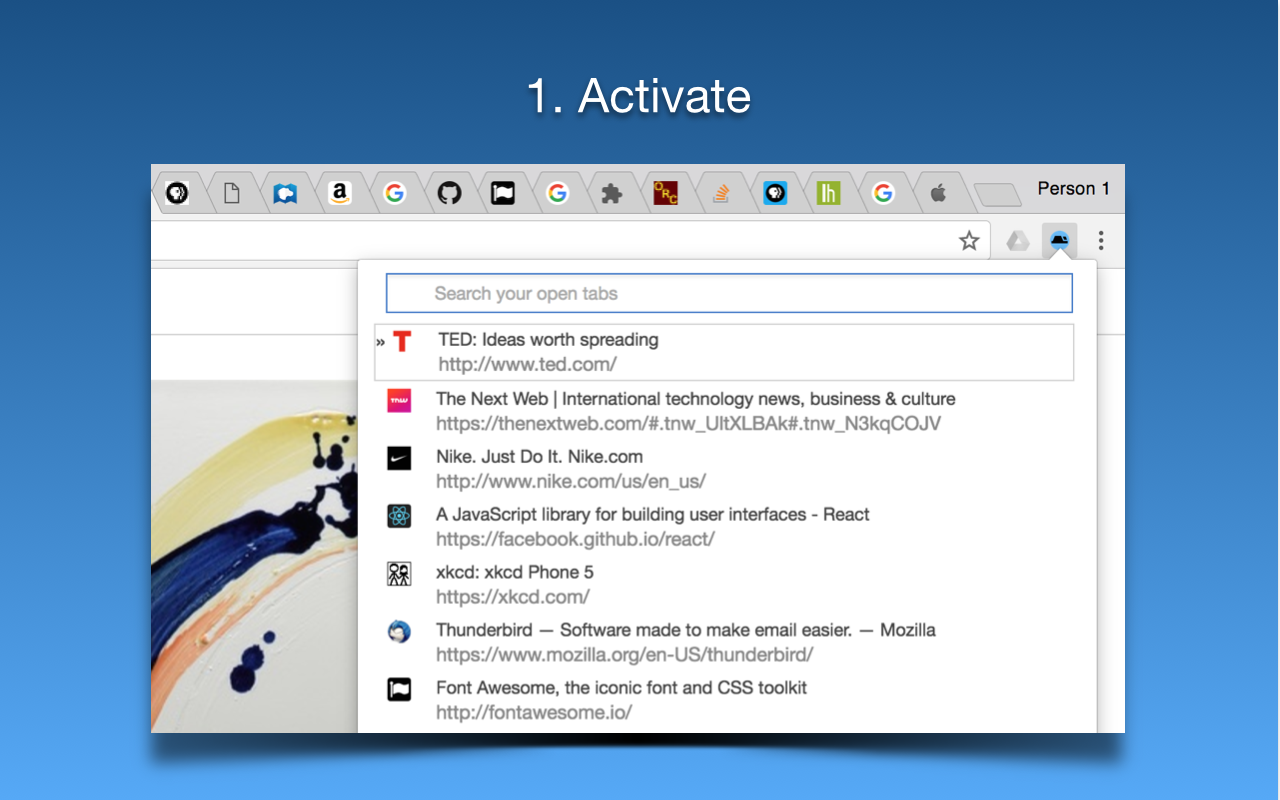Select the Thunderbird Mozilla result title
Viewport: 1280px width, 800px height.
686,630
